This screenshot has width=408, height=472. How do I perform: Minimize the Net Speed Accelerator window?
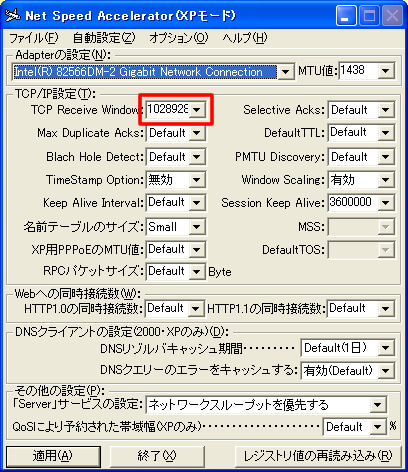346,16
